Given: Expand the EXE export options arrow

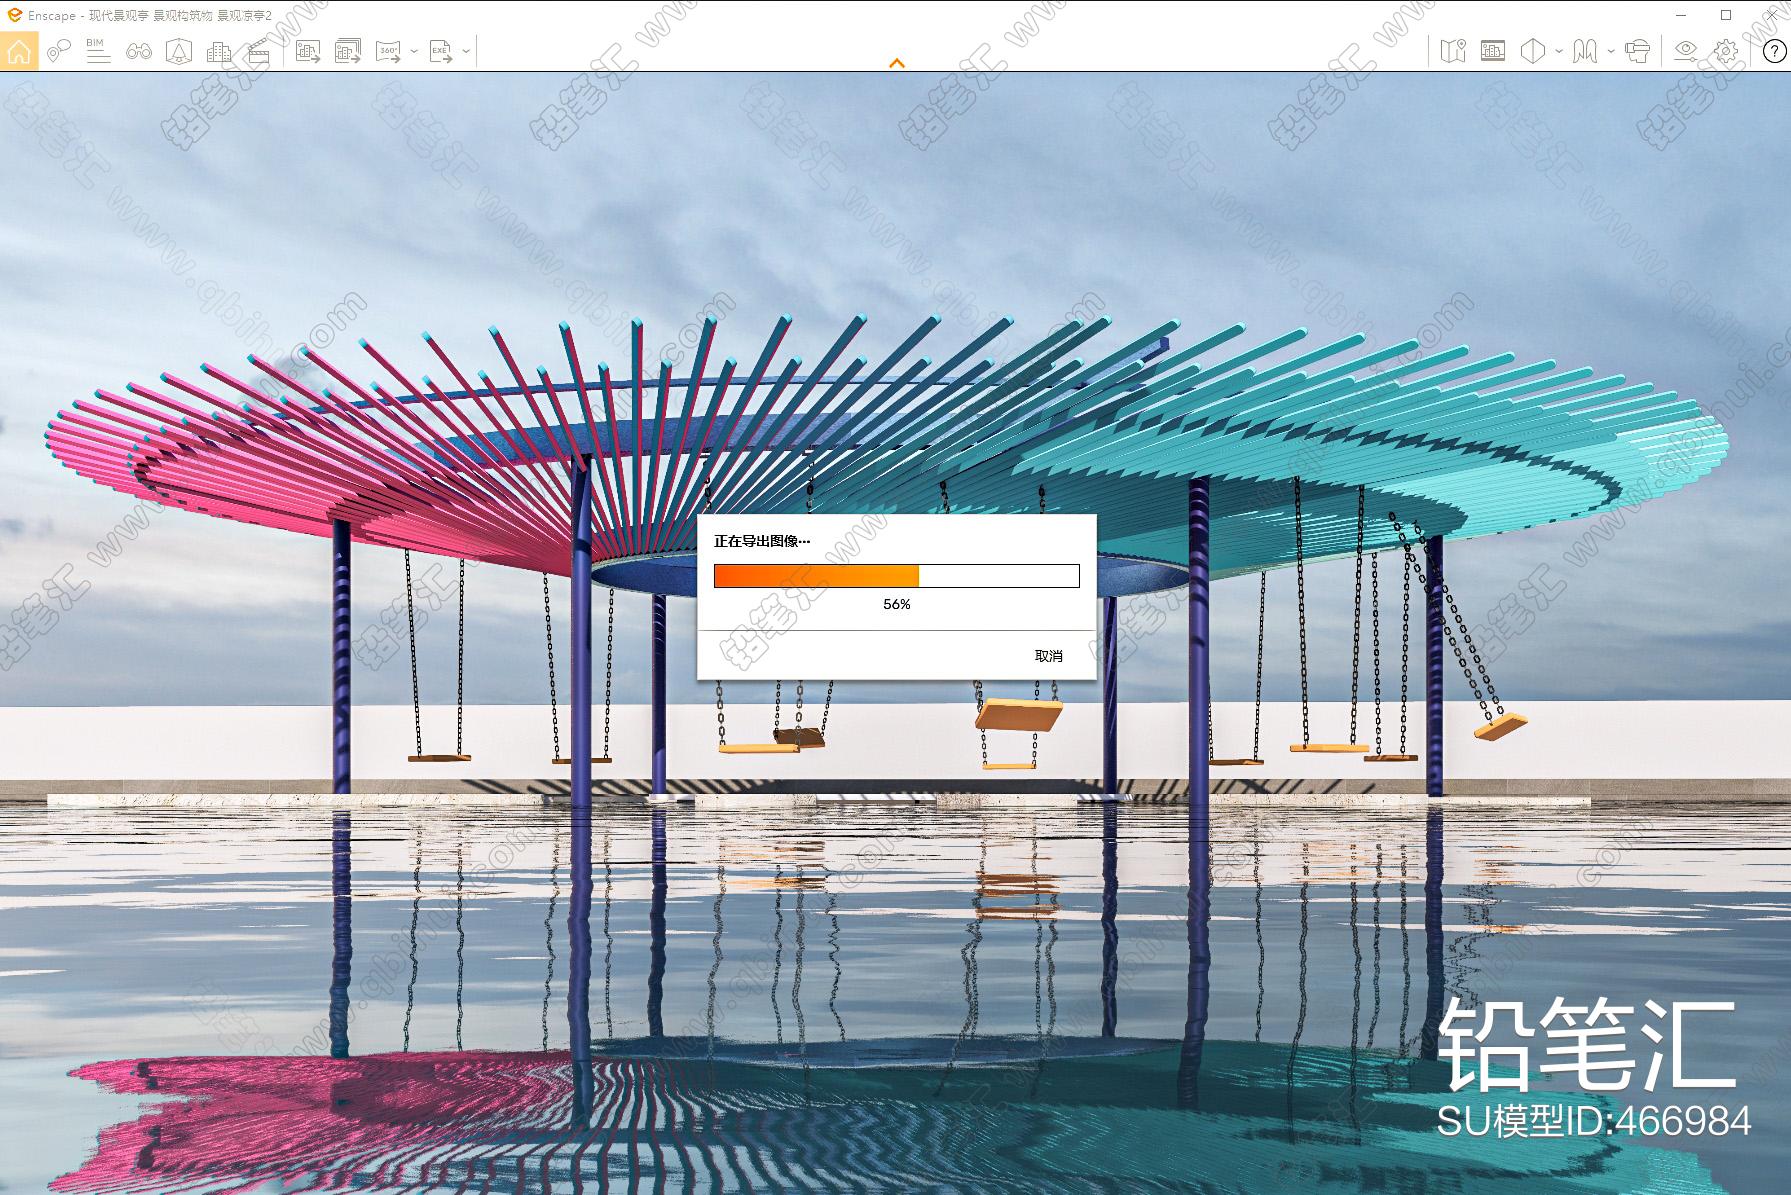Looking at the screenshot, I should 466,52.
